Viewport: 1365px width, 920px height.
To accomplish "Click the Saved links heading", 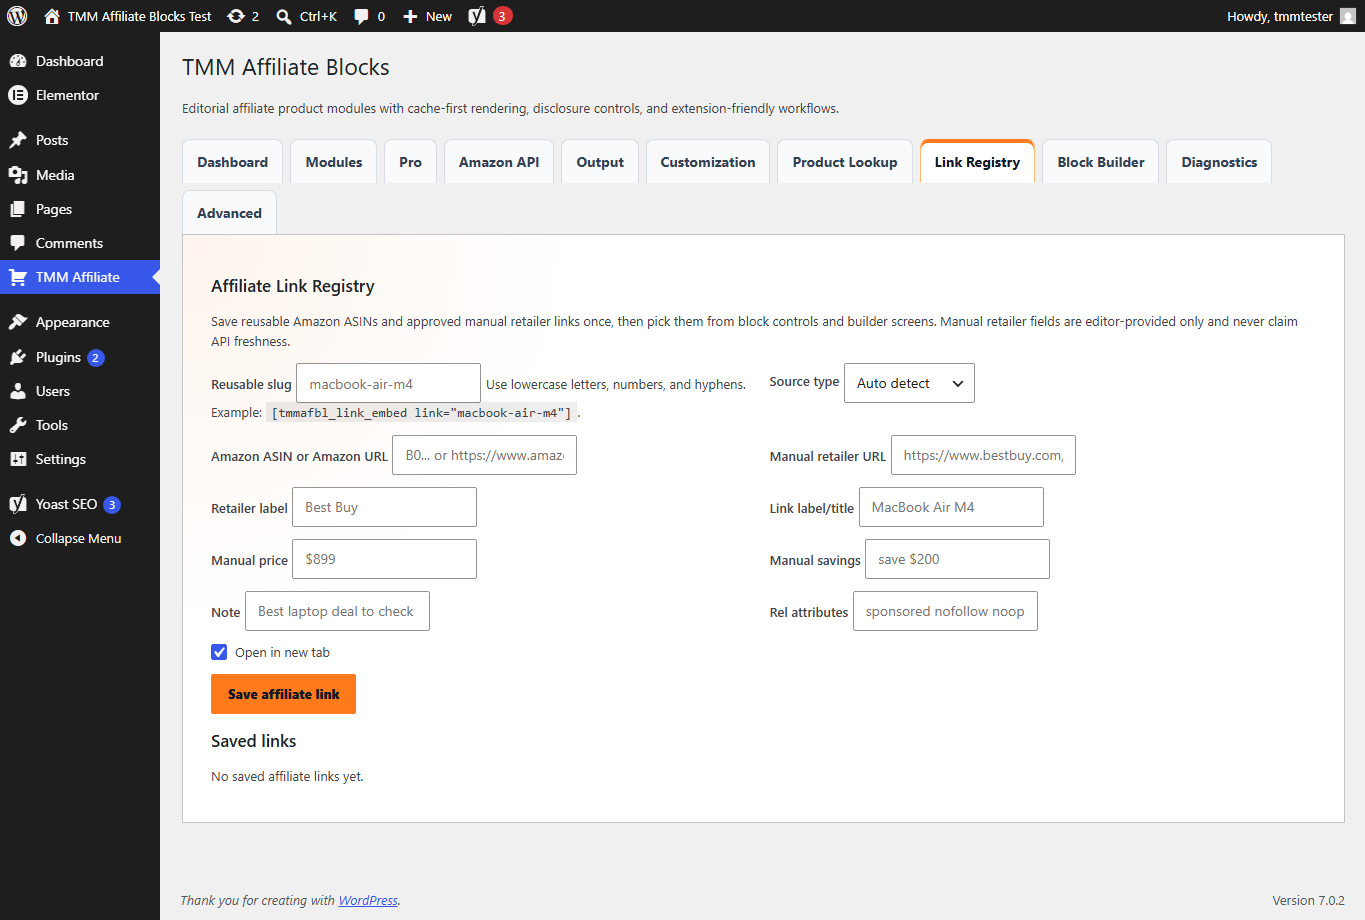I will point(253,741).
